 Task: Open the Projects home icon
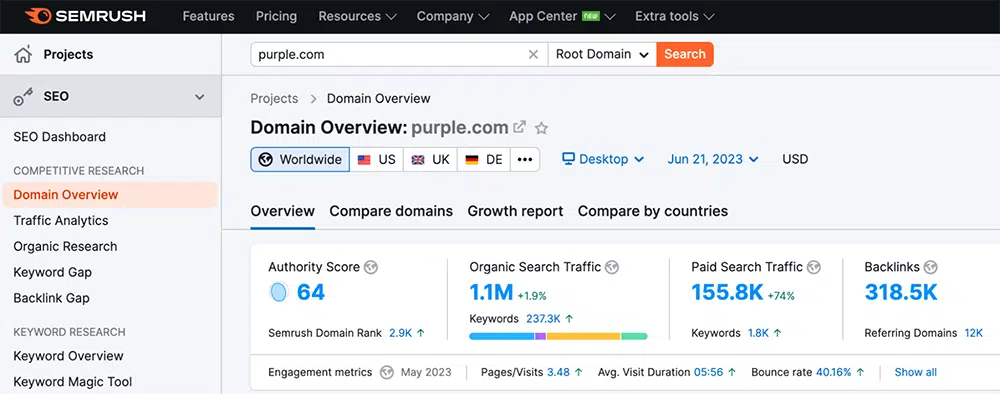23,55
